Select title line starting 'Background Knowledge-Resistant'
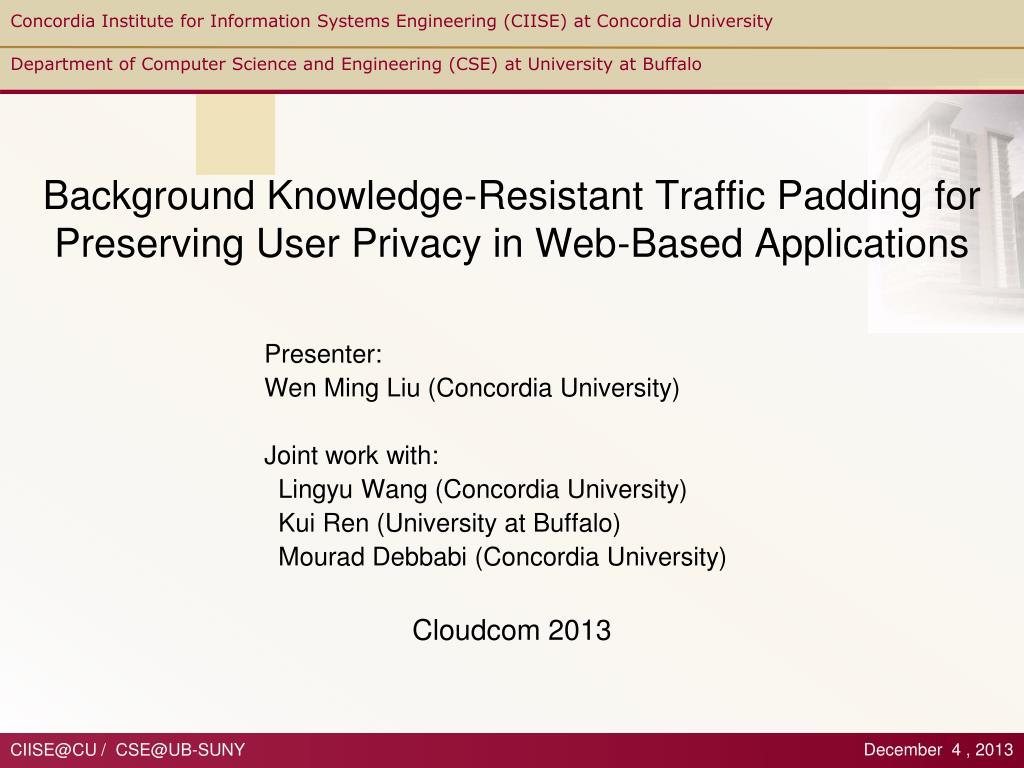 (x=511, y=195)
